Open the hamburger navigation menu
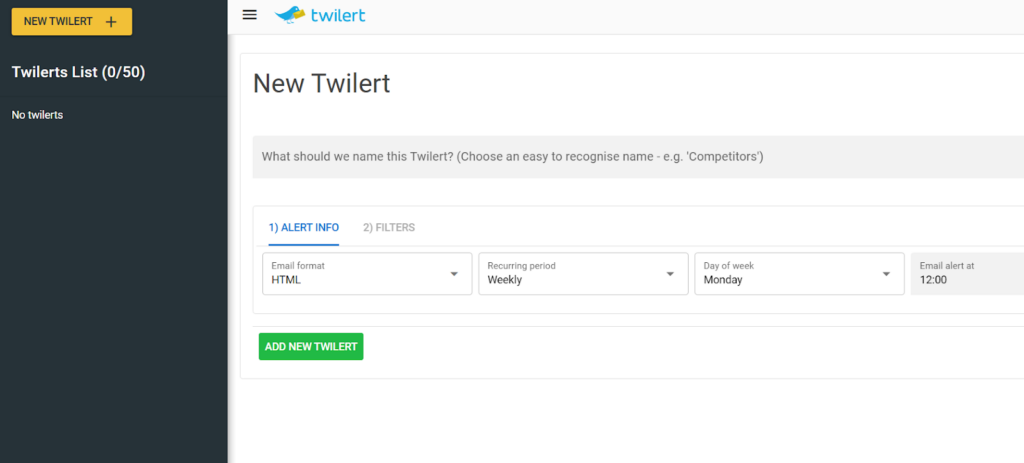1024x463 pixels. coord(250,14)
